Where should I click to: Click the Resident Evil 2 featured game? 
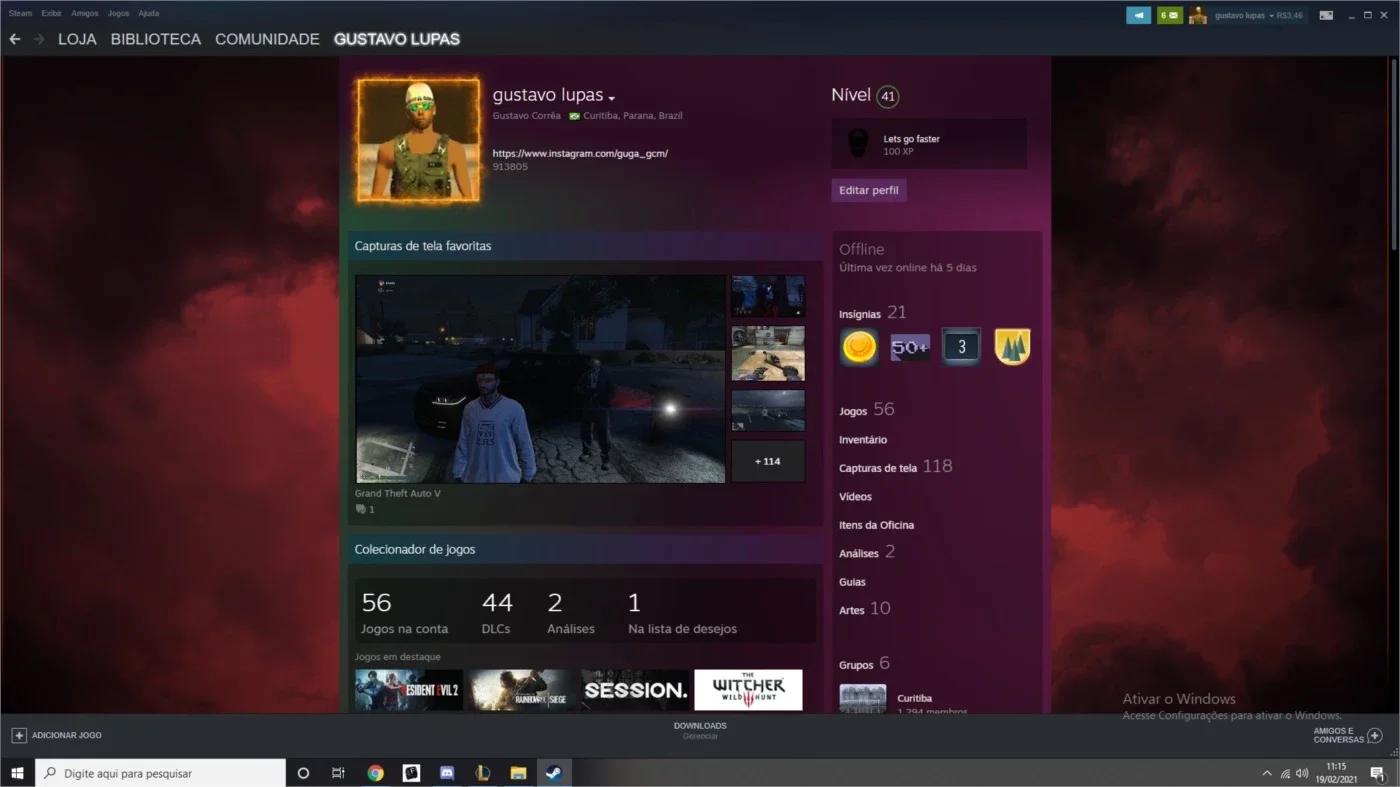(x=409, y=690)
